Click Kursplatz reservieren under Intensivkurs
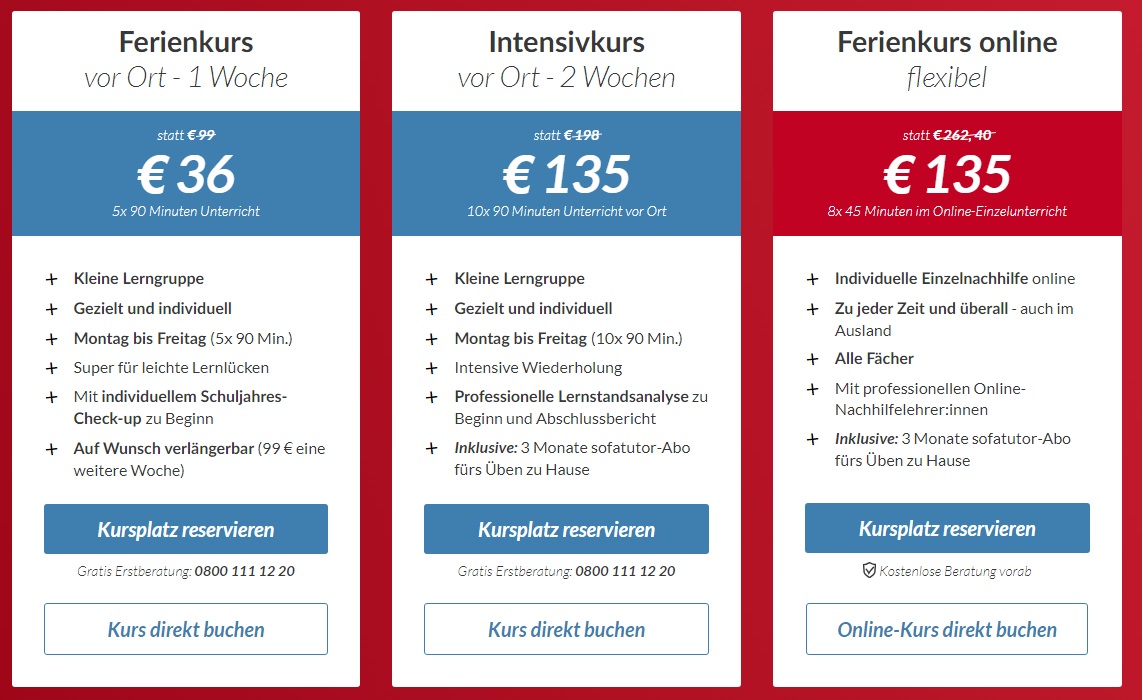 (566, 529)
